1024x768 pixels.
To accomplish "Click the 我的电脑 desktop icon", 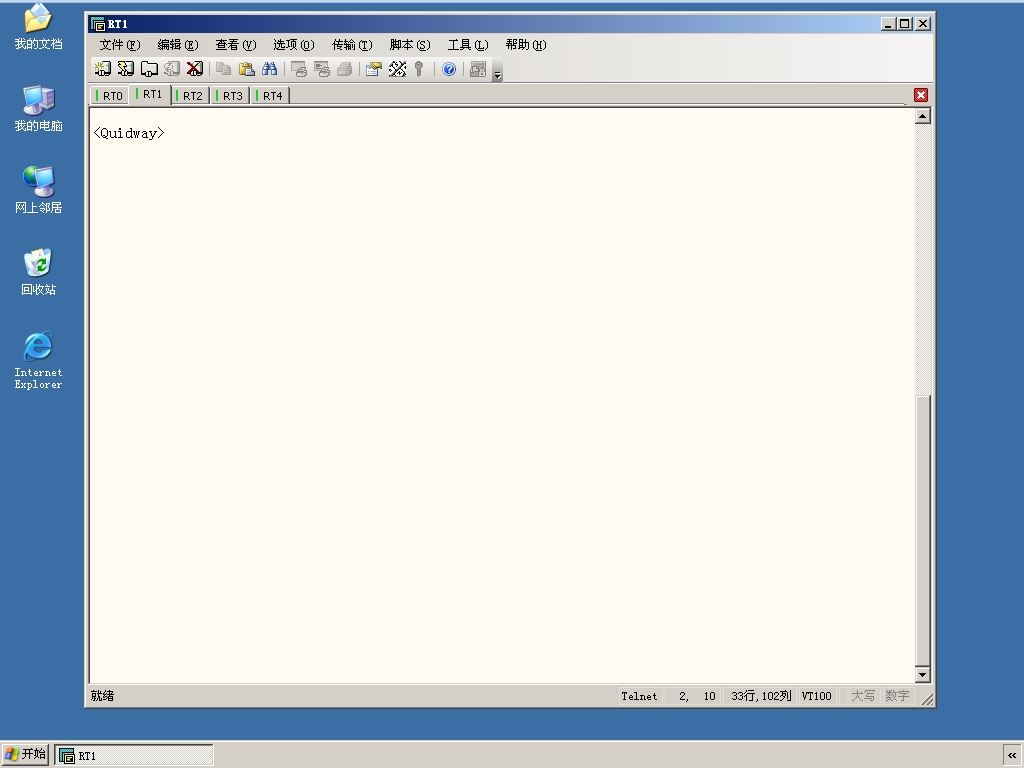I will (x=39, y=108).
